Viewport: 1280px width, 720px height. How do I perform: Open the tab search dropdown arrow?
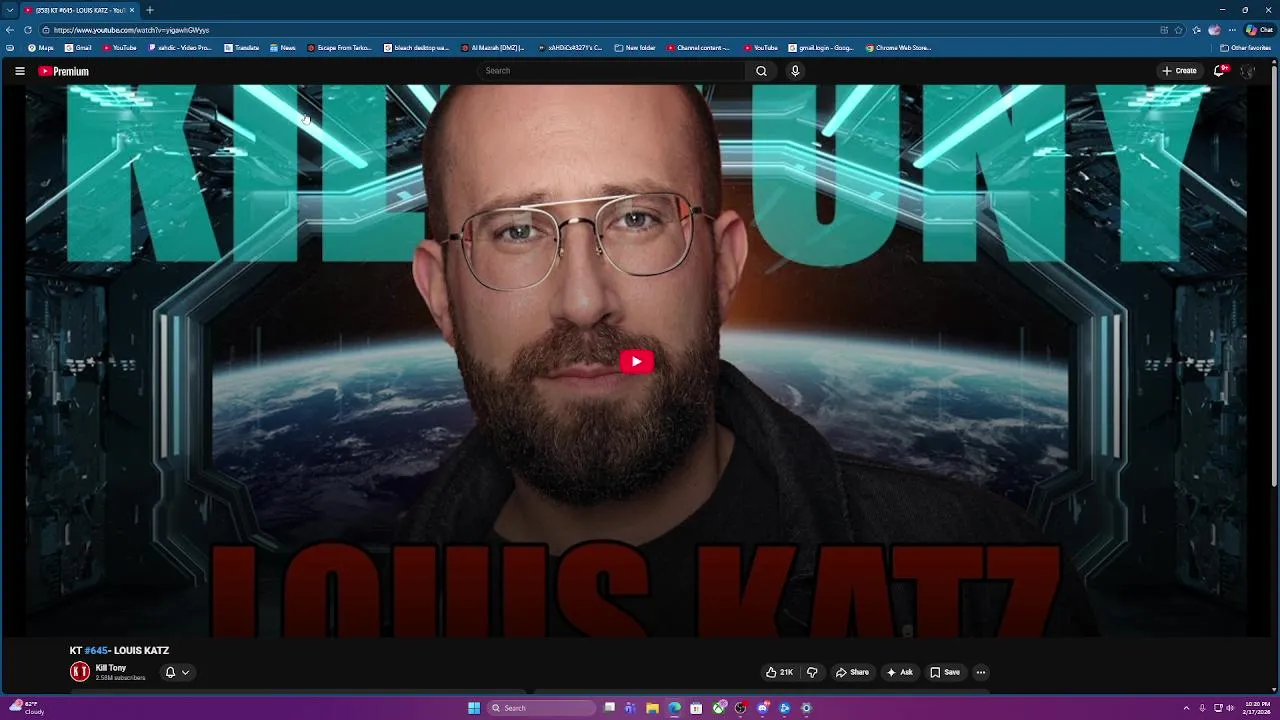10,10
